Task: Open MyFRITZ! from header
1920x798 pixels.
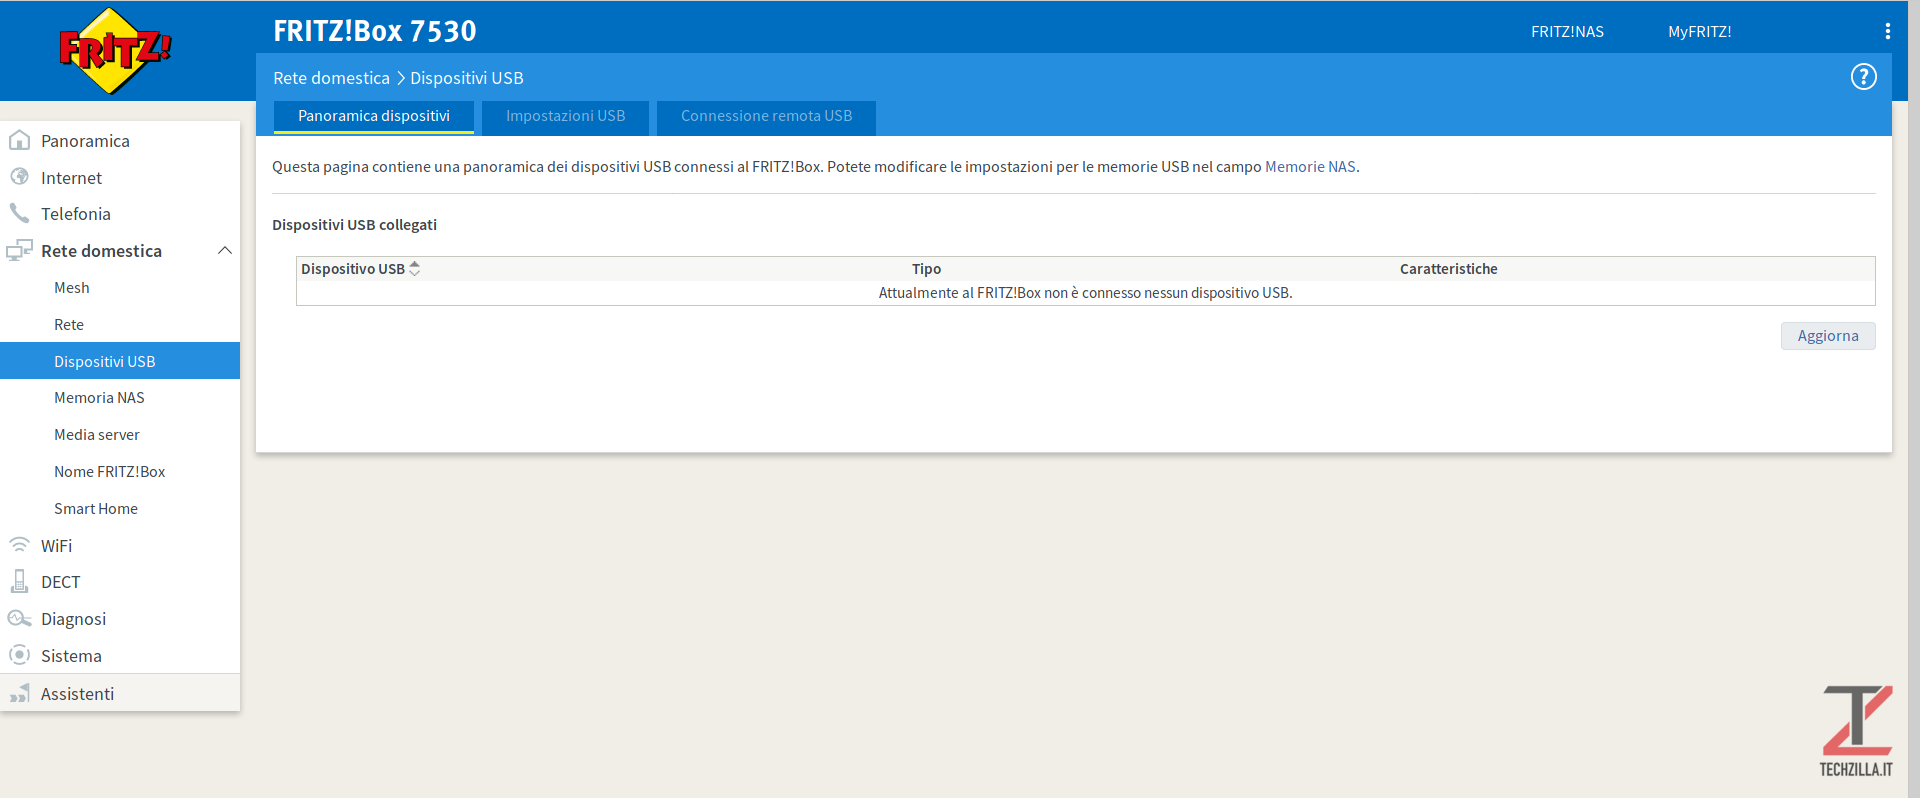Action: [x=1699, y=31]
